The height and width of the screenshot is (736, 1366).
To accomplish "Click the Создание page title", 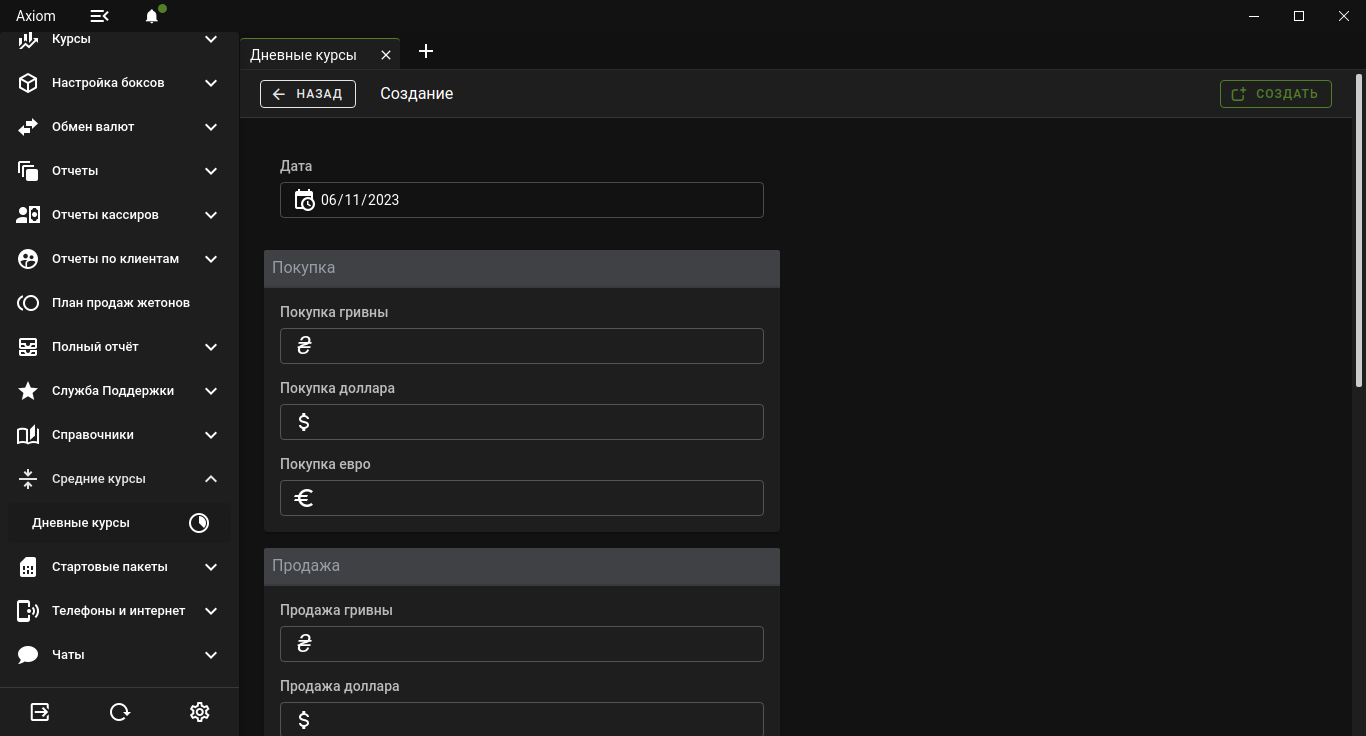I will (417, 94).
